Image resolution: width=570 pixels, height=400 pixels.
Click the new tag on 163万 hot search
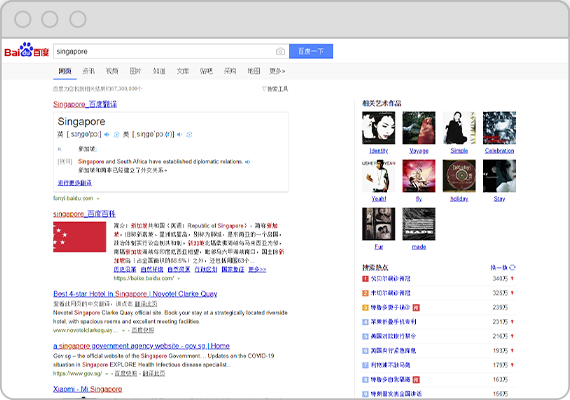click(416, 380)
